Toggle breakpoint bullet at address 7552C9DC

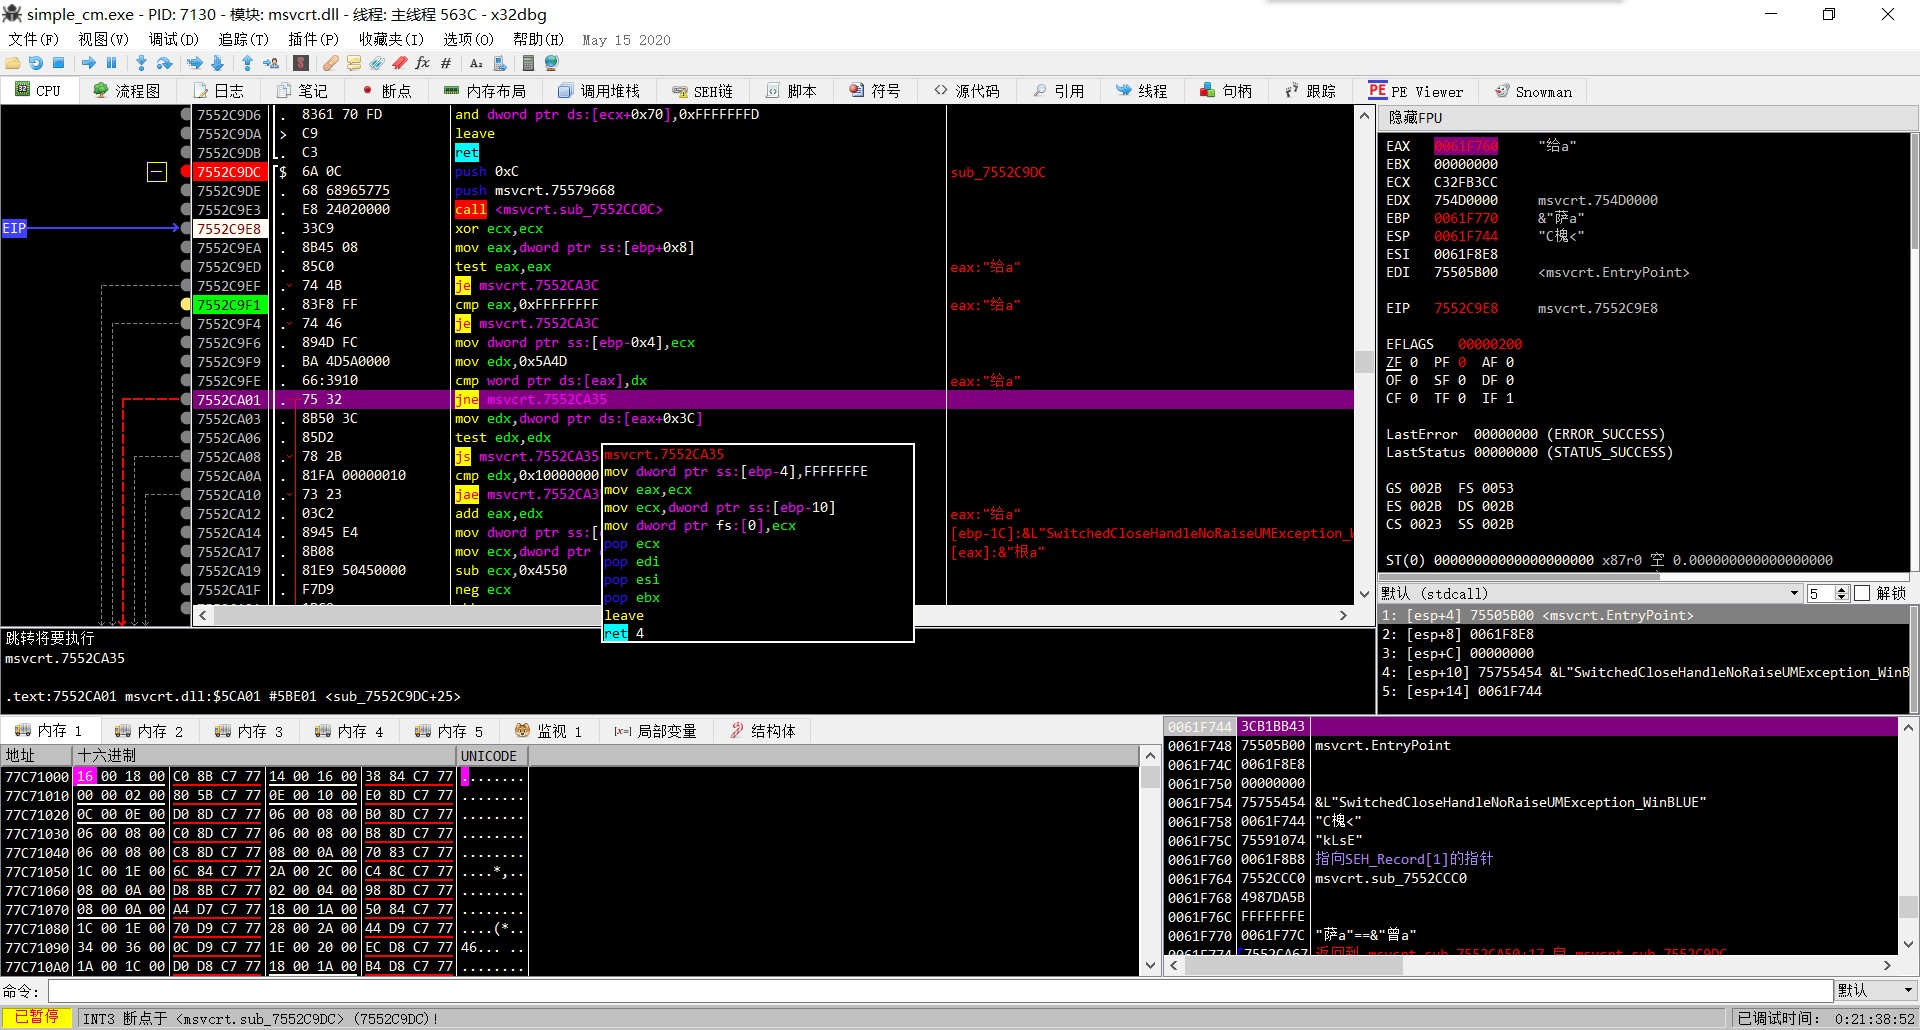186,172
